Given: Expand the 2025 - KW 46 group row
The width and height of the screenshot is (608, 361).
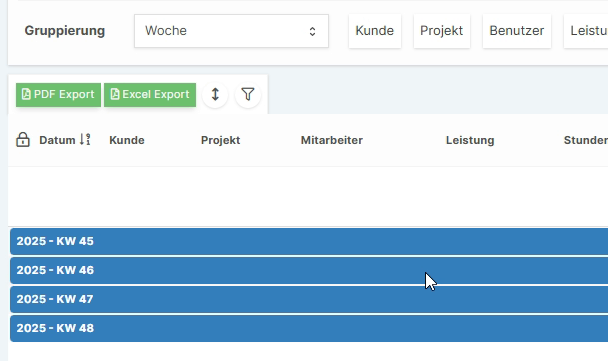Looking at the screenshot, I should coord(309,270).
